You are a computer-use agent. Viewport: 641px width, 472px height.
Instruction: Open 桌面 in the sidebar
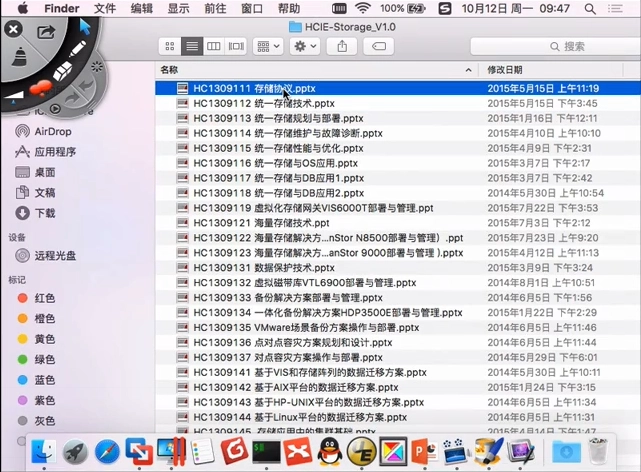tap(35, 172)
